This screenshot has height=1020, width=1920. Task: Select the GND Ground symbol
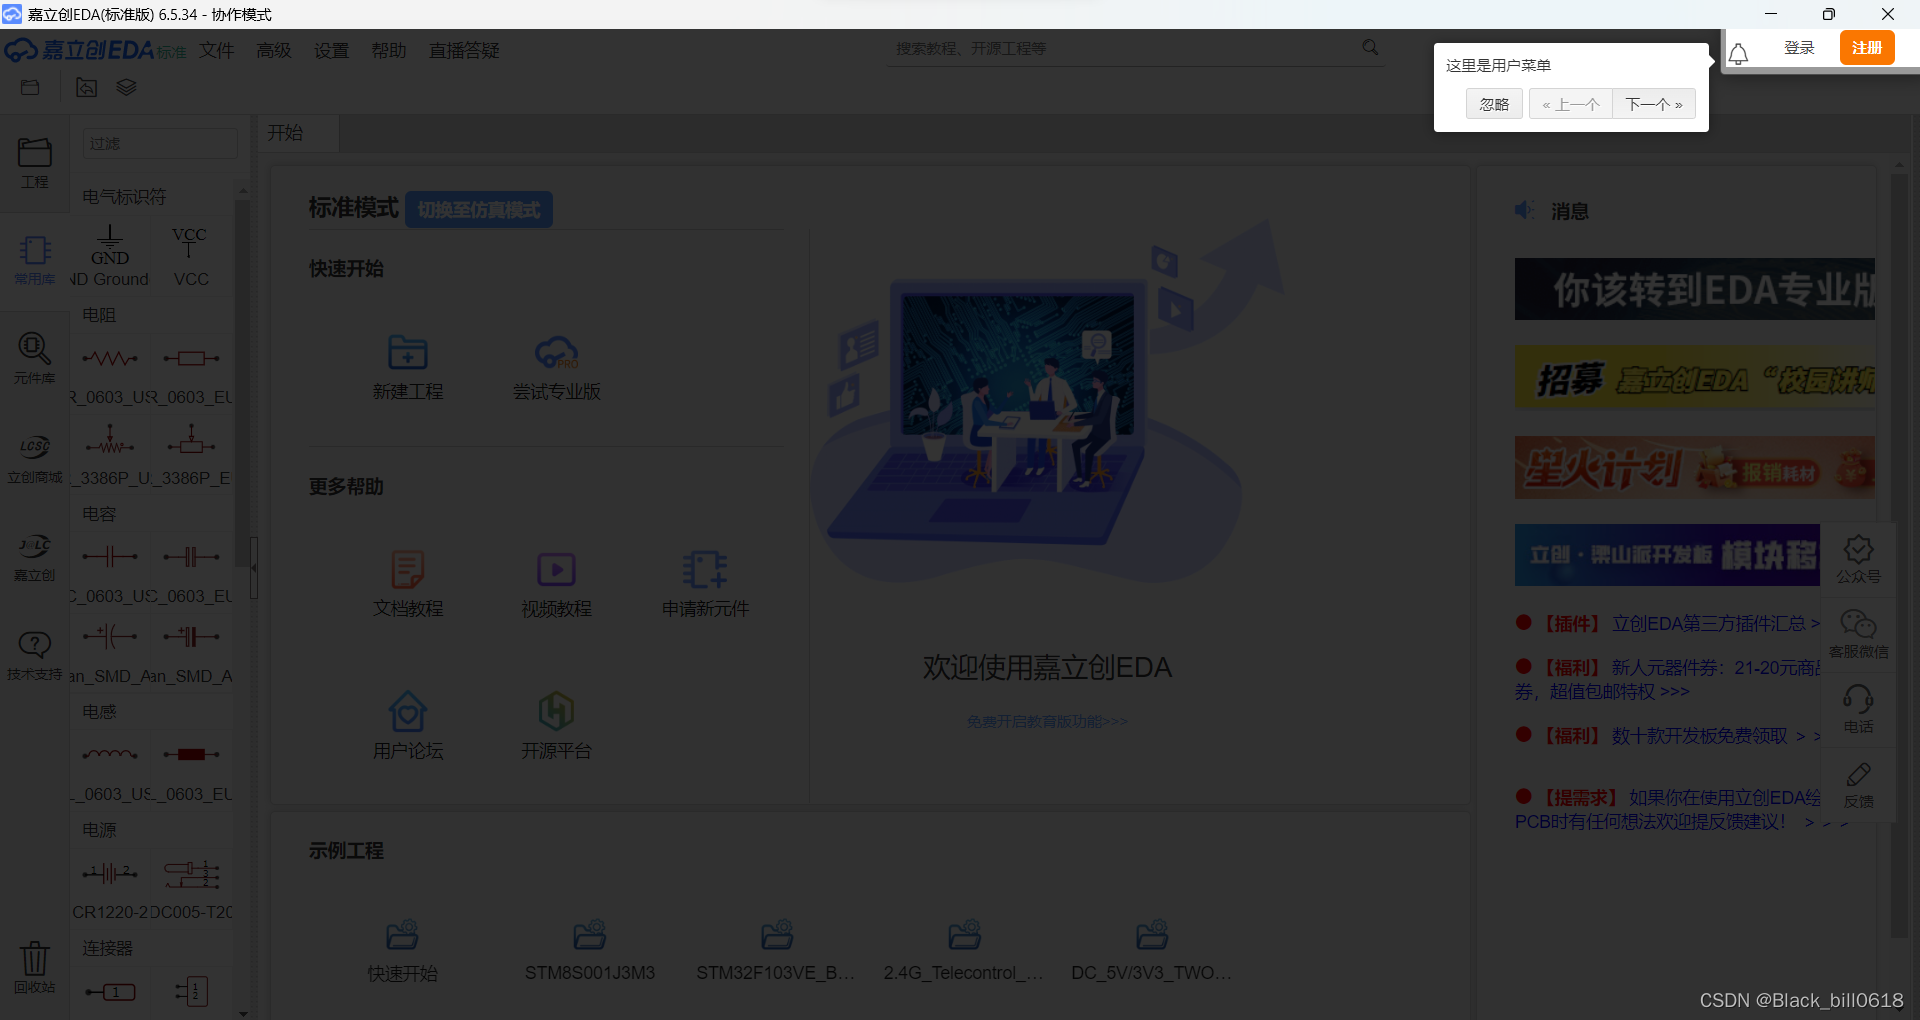click(110, 255)
